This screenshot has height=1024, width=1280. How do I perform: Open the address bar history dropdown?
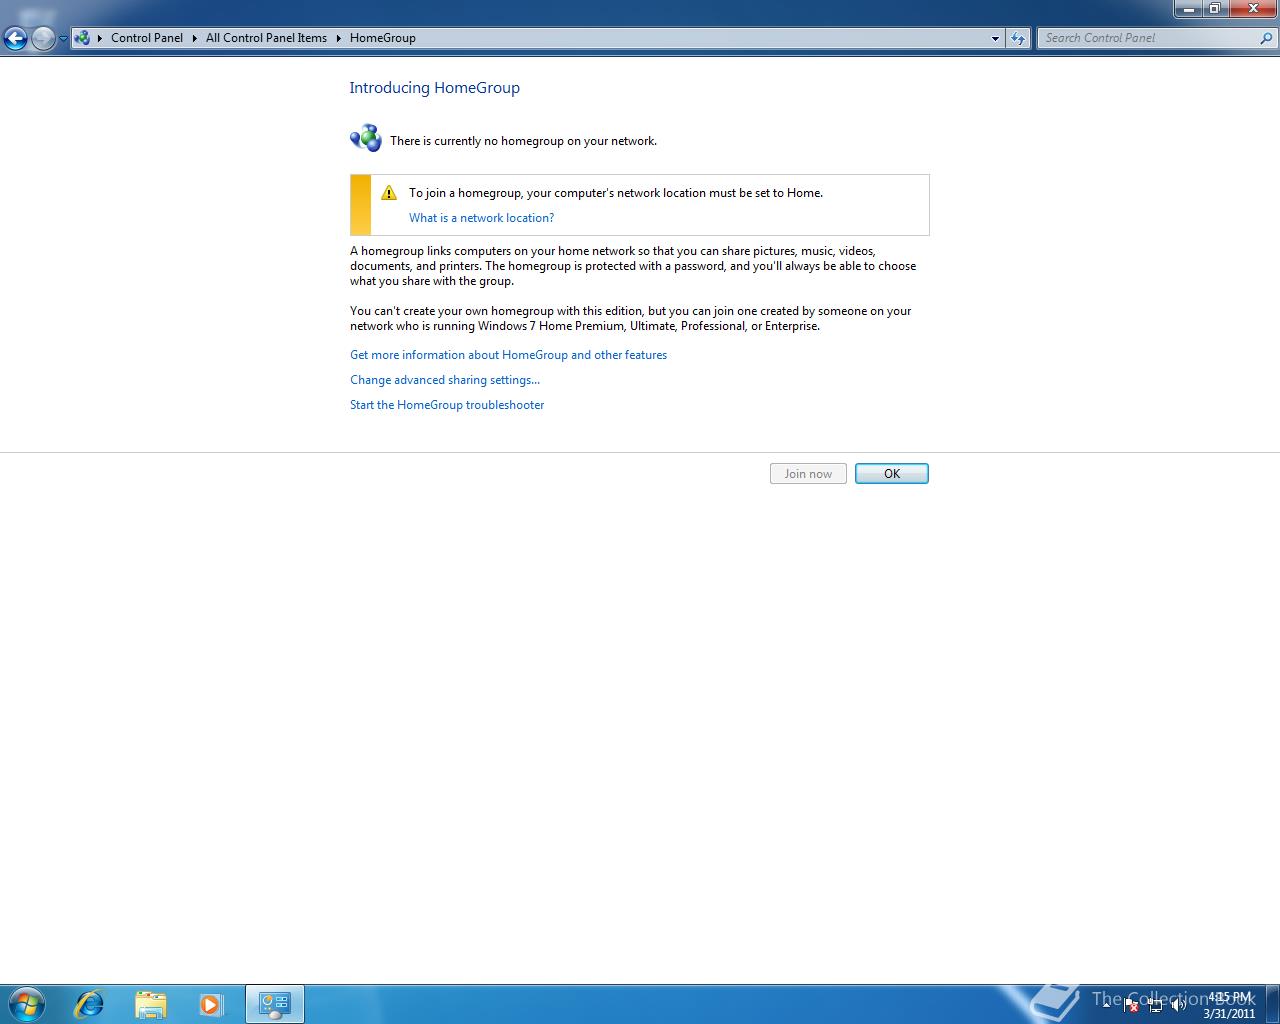[x=995, y=39]
